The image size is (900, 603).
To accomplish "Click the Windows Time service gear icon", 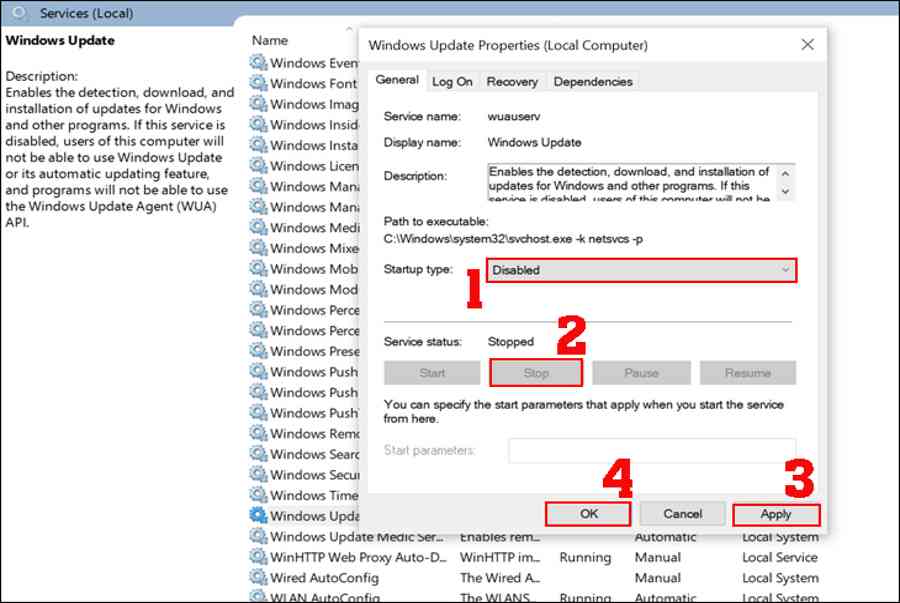I will click(258, 495).
